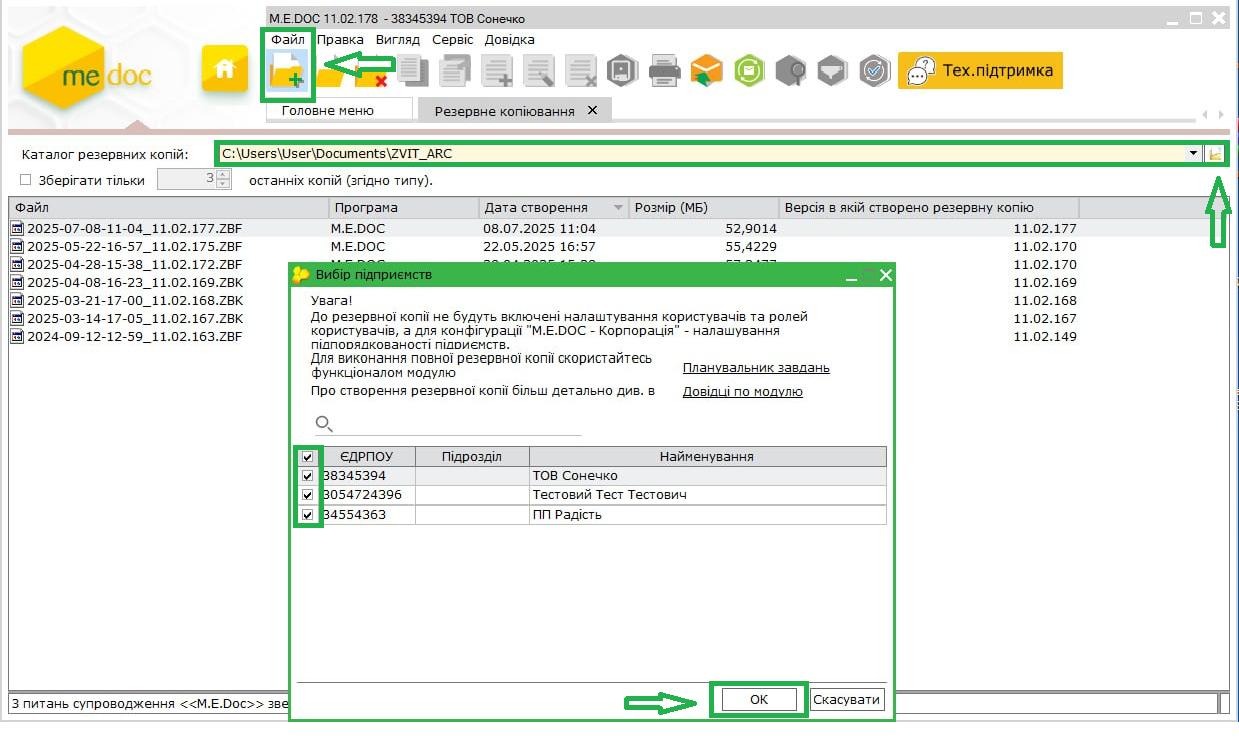1239x739 pixels.
Task: Open the 'Дата створення' column sort dropdown
Action: [618, 208]
